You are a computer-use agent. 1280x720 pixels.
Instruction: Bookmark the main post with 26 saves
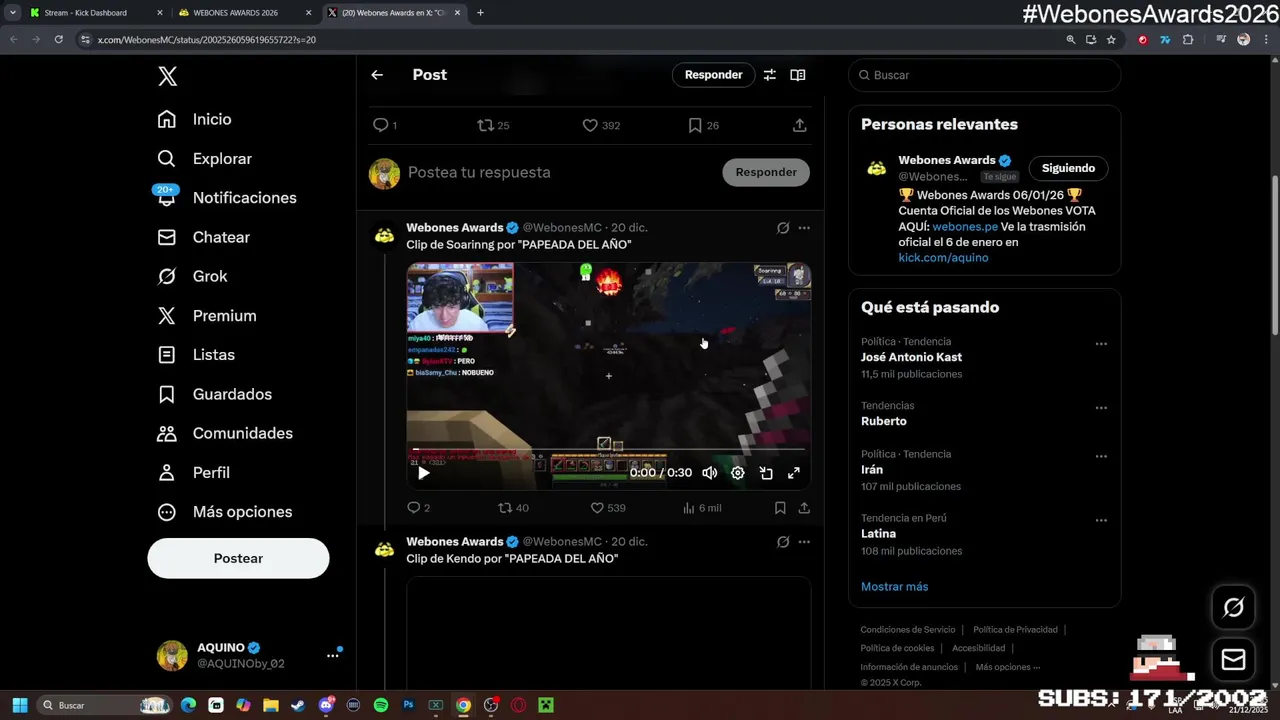(x=695, y=125)
